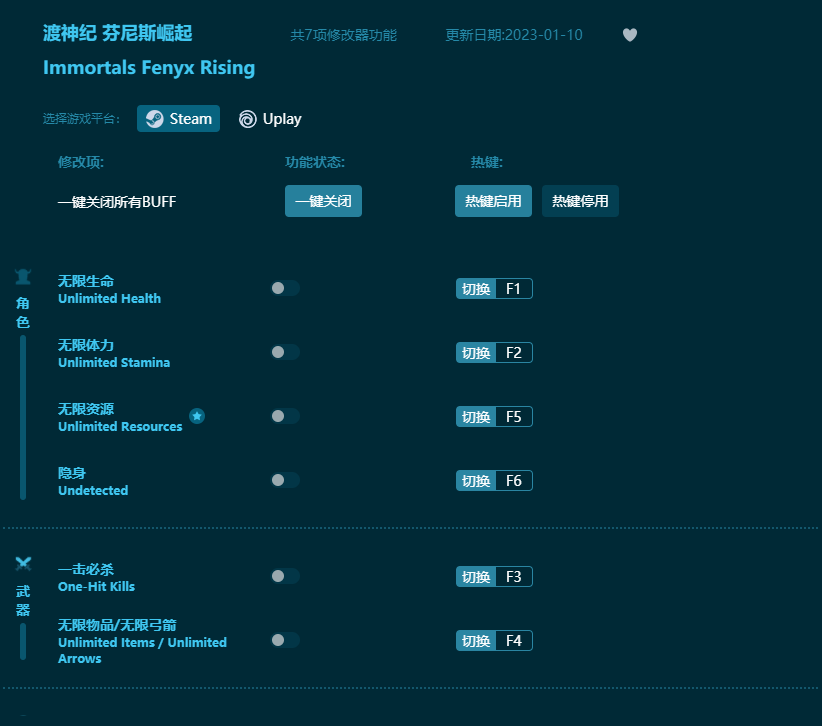Click the 无限物品/无限弓箭 label
822x726 pixels.
pyautogui.click(x=117, y=625)
